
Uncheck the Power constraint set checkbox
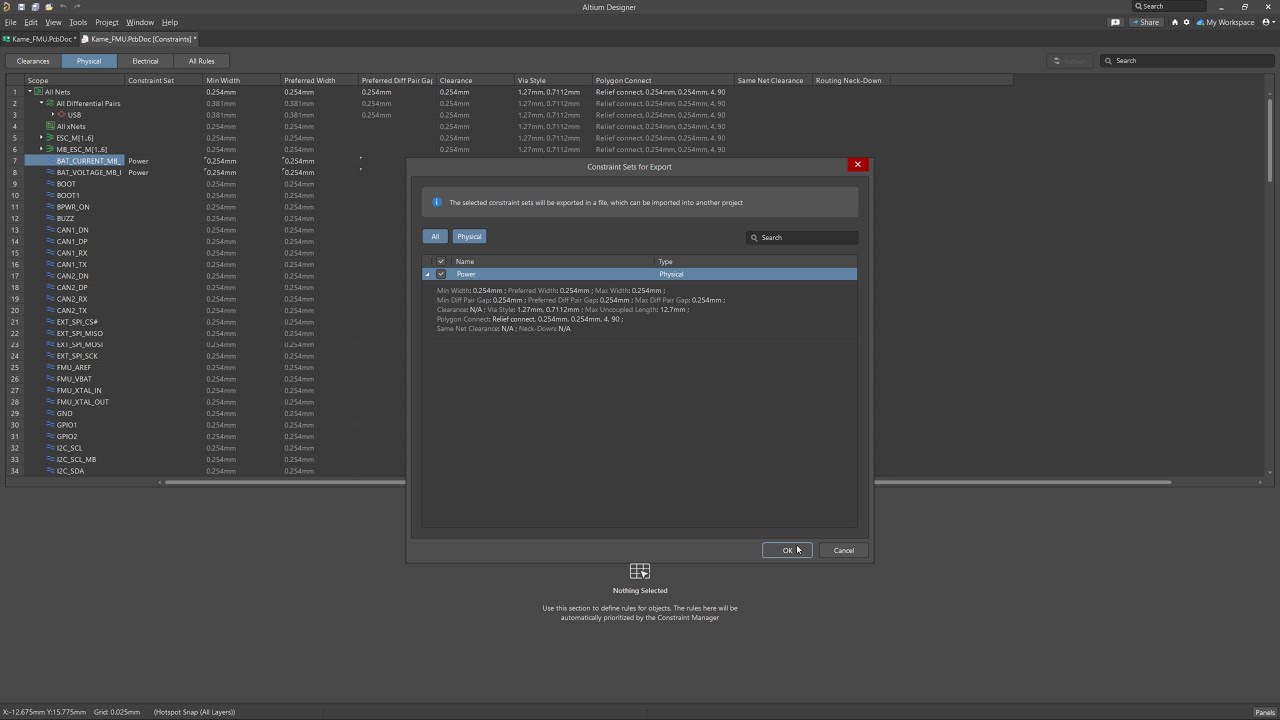tap(441, 274)
